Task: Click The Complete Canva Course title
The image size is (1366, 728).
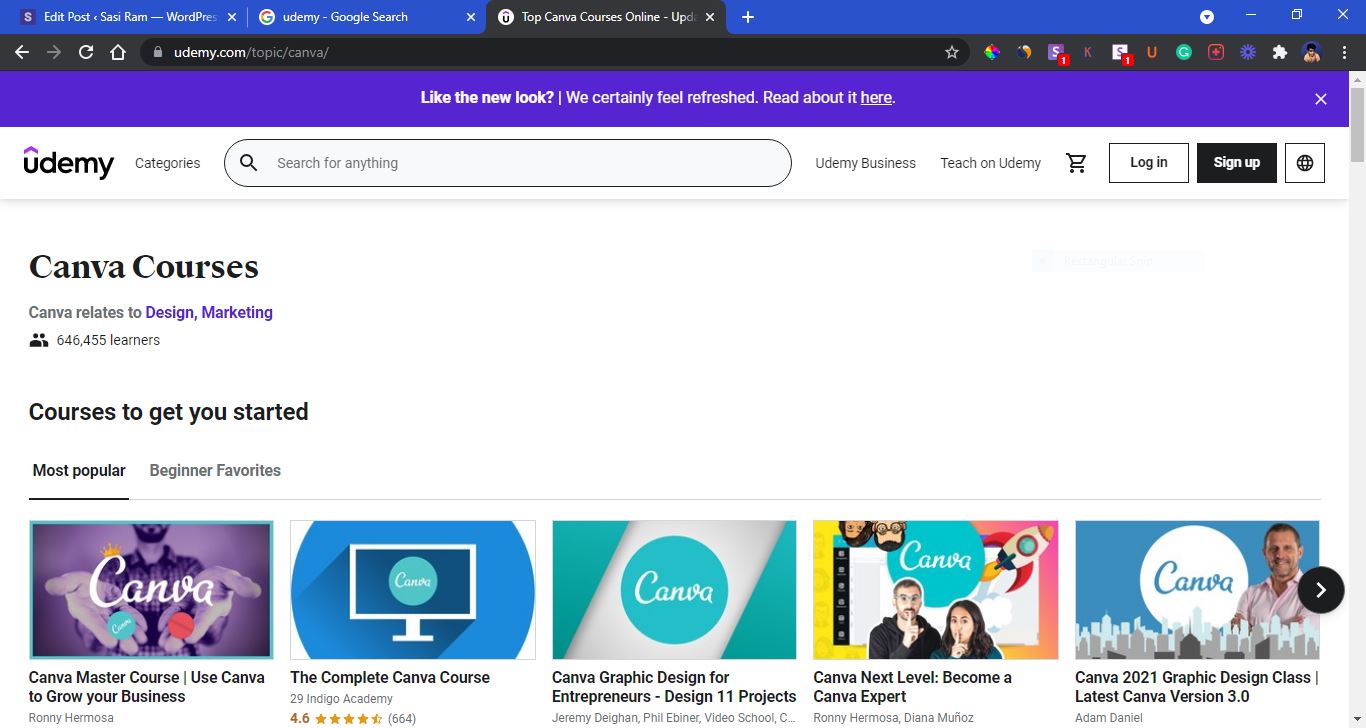Action: pos(390,677)
